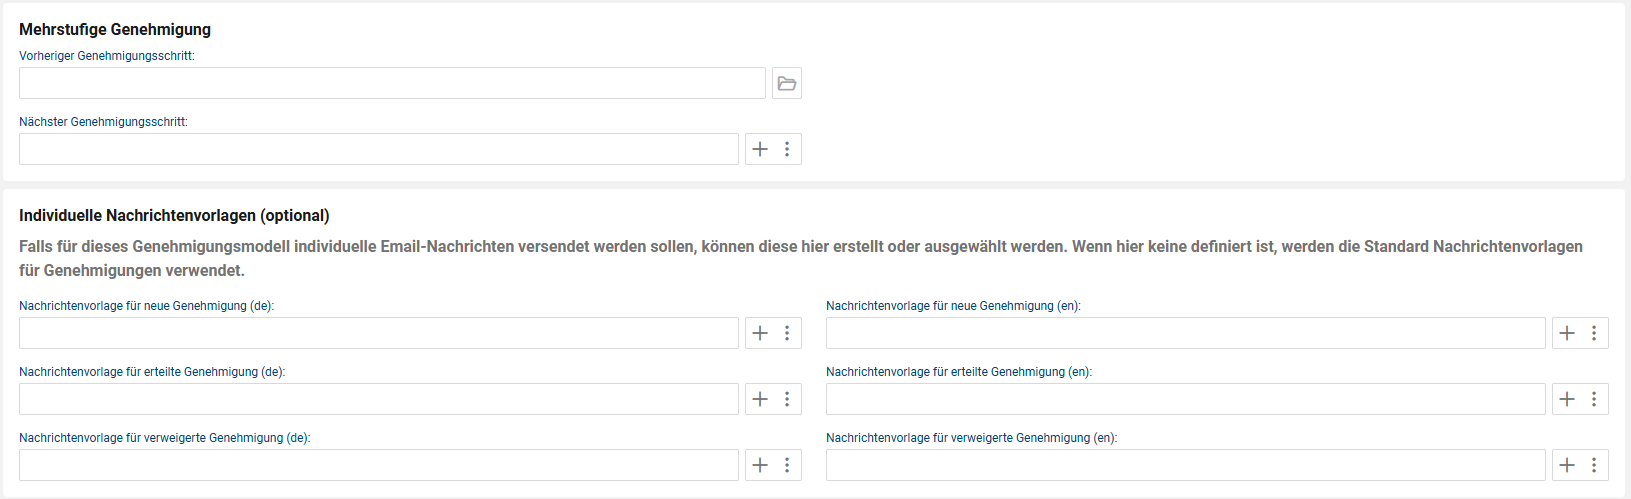1631x499 pixels.
Task: Click the 'Mehrstufige Genehmigung' section heading
Action: click(x=115, y=30)
